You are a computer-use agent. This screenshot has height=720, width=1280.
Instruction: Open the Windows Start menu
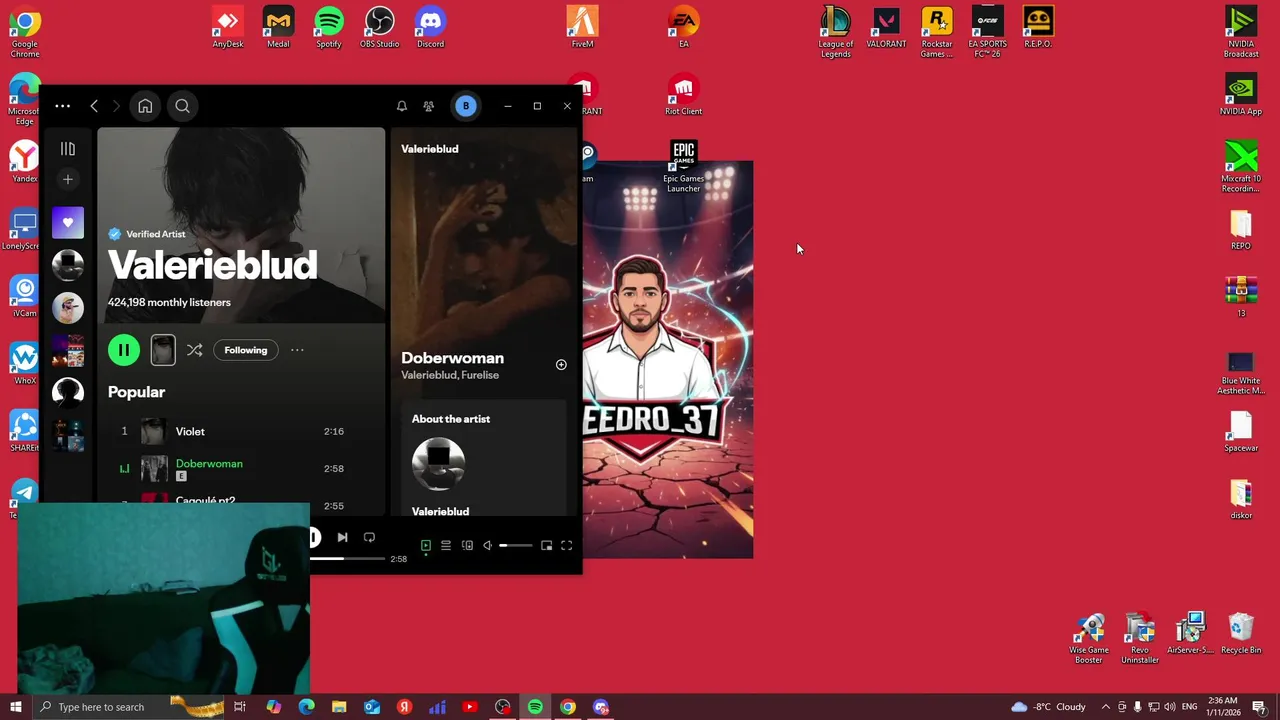pyautogui.click(x=16, y=707)
